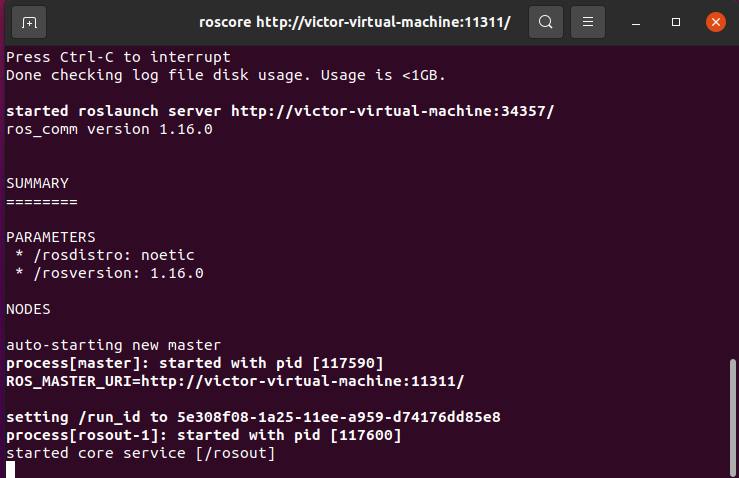Close the roscore terminal window
The image size is (739, 478).
click(x=714, y=21)
